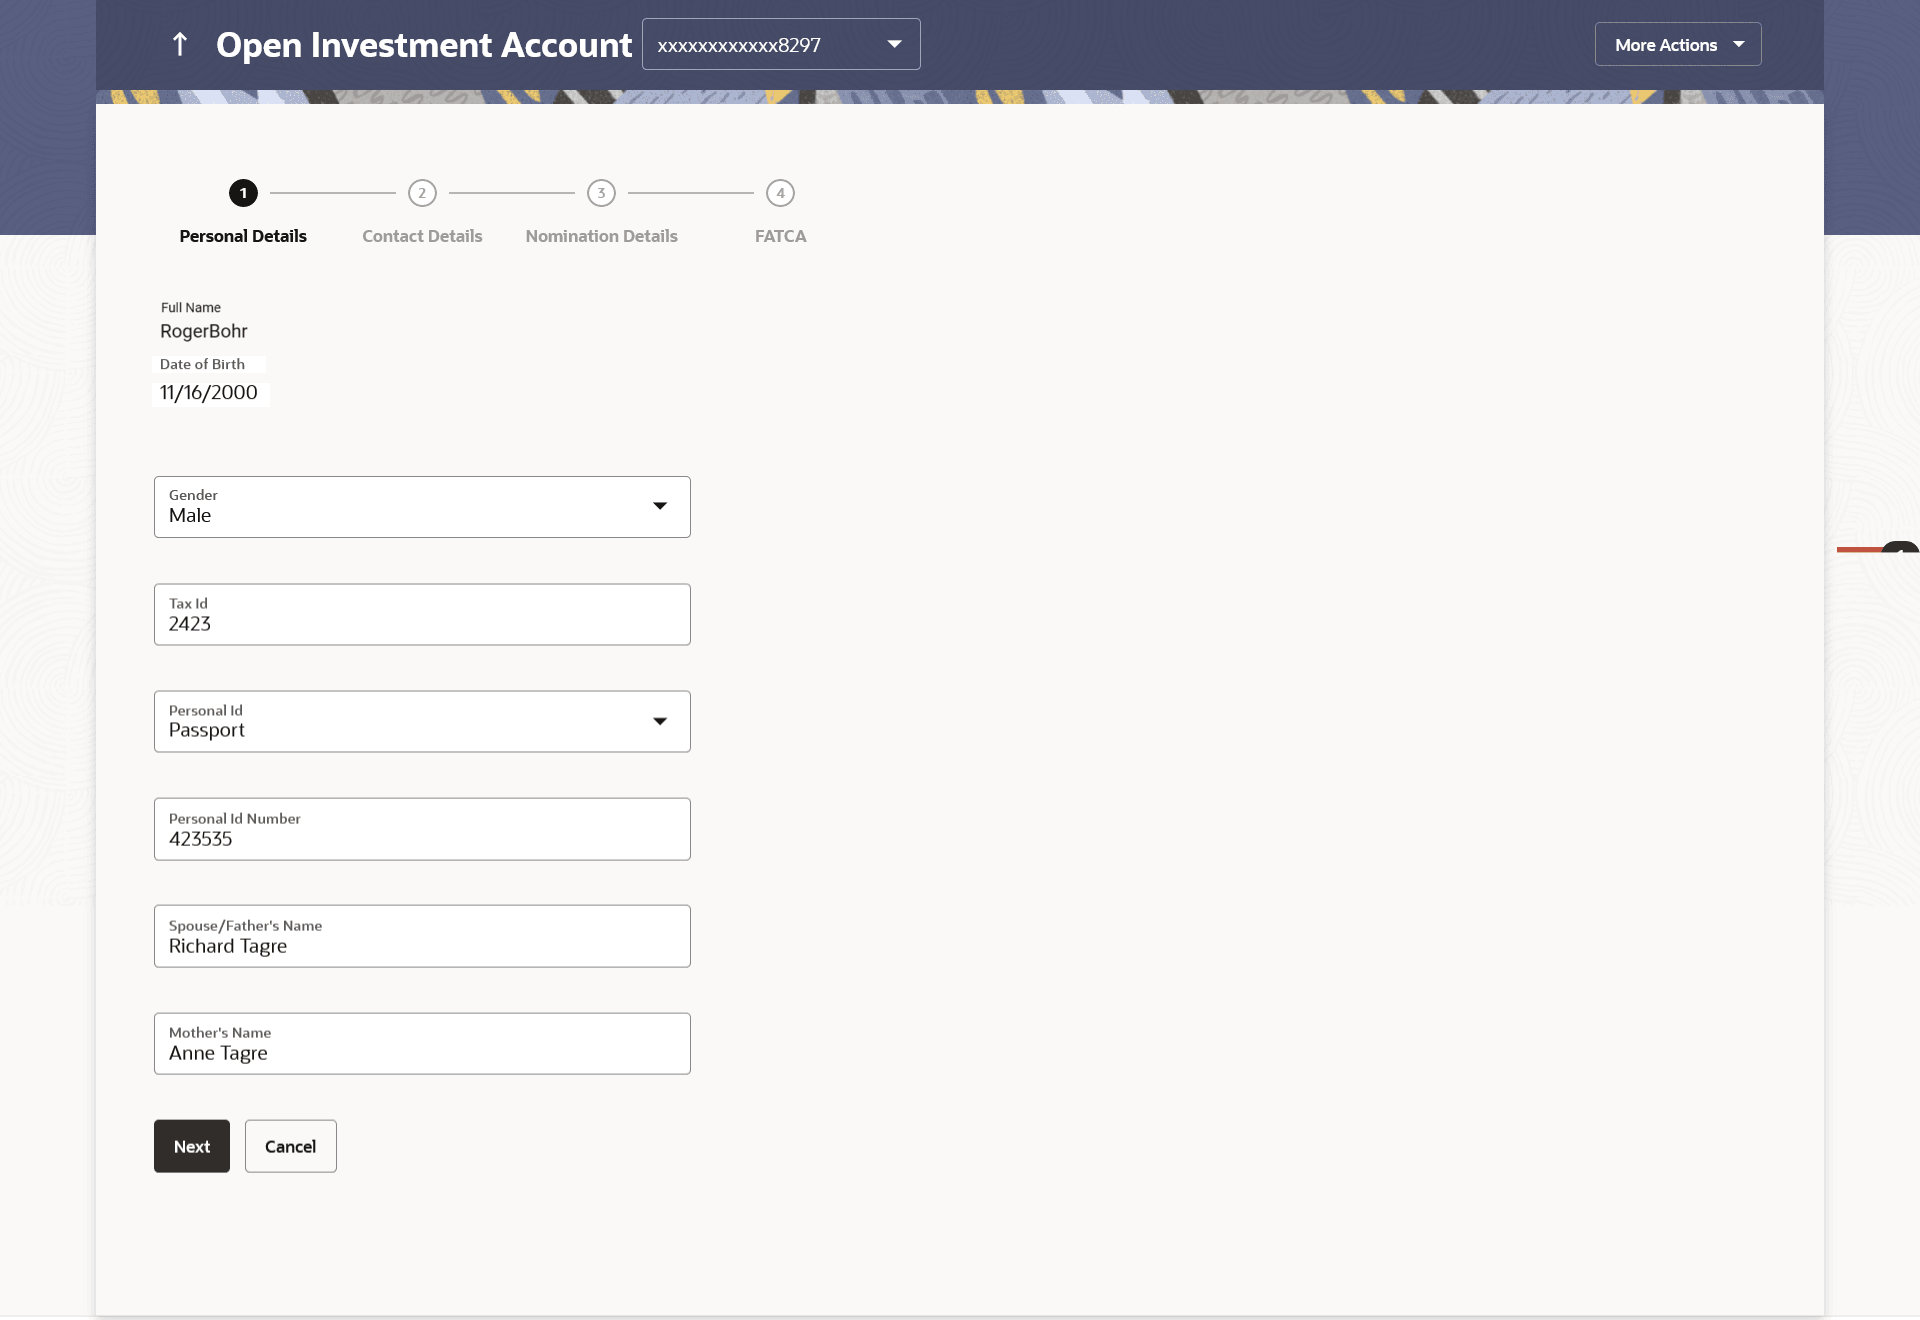1920x1320 pixels.
Task: Go to Nomination Details step label
Action: 601,236
